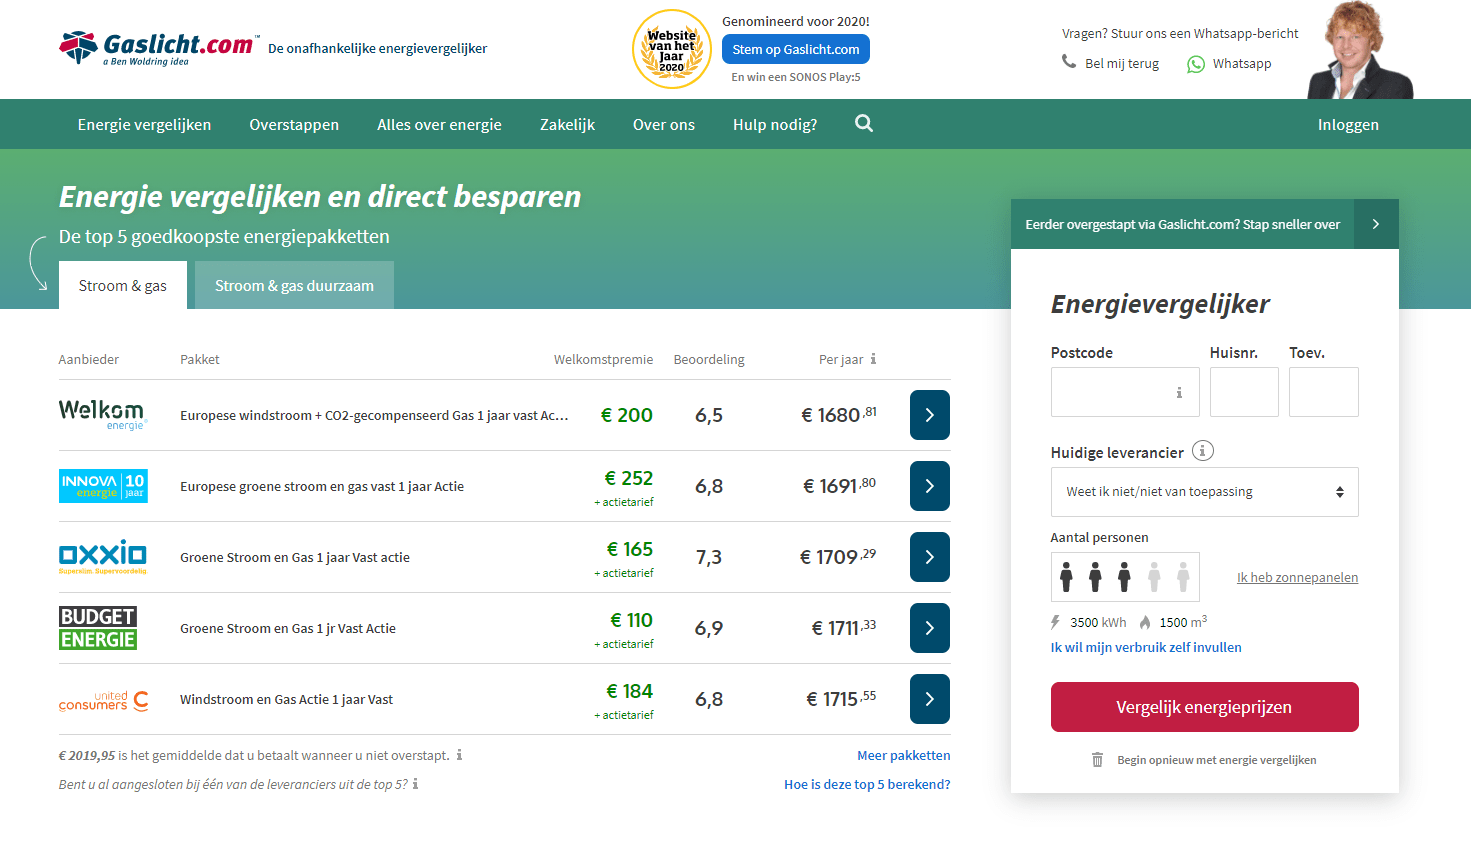This screenshot has height=847, width=1471.
Task: Switch to Stroom & gas duurzaam tab
Action: tap(294, 285)
